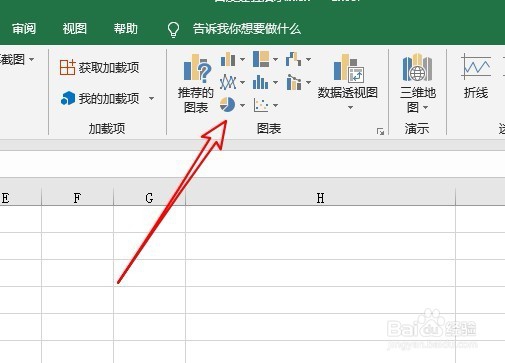Select column H header

point(320,198)
